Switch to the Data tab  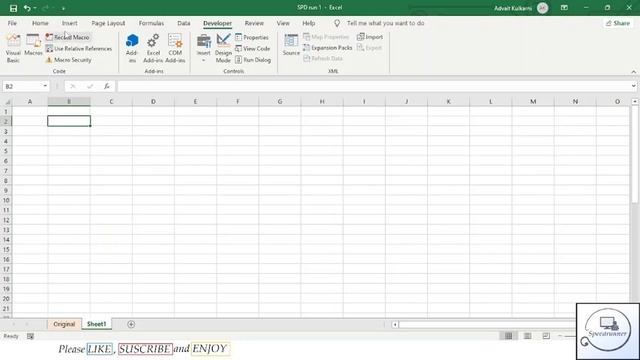pos(184,23)
